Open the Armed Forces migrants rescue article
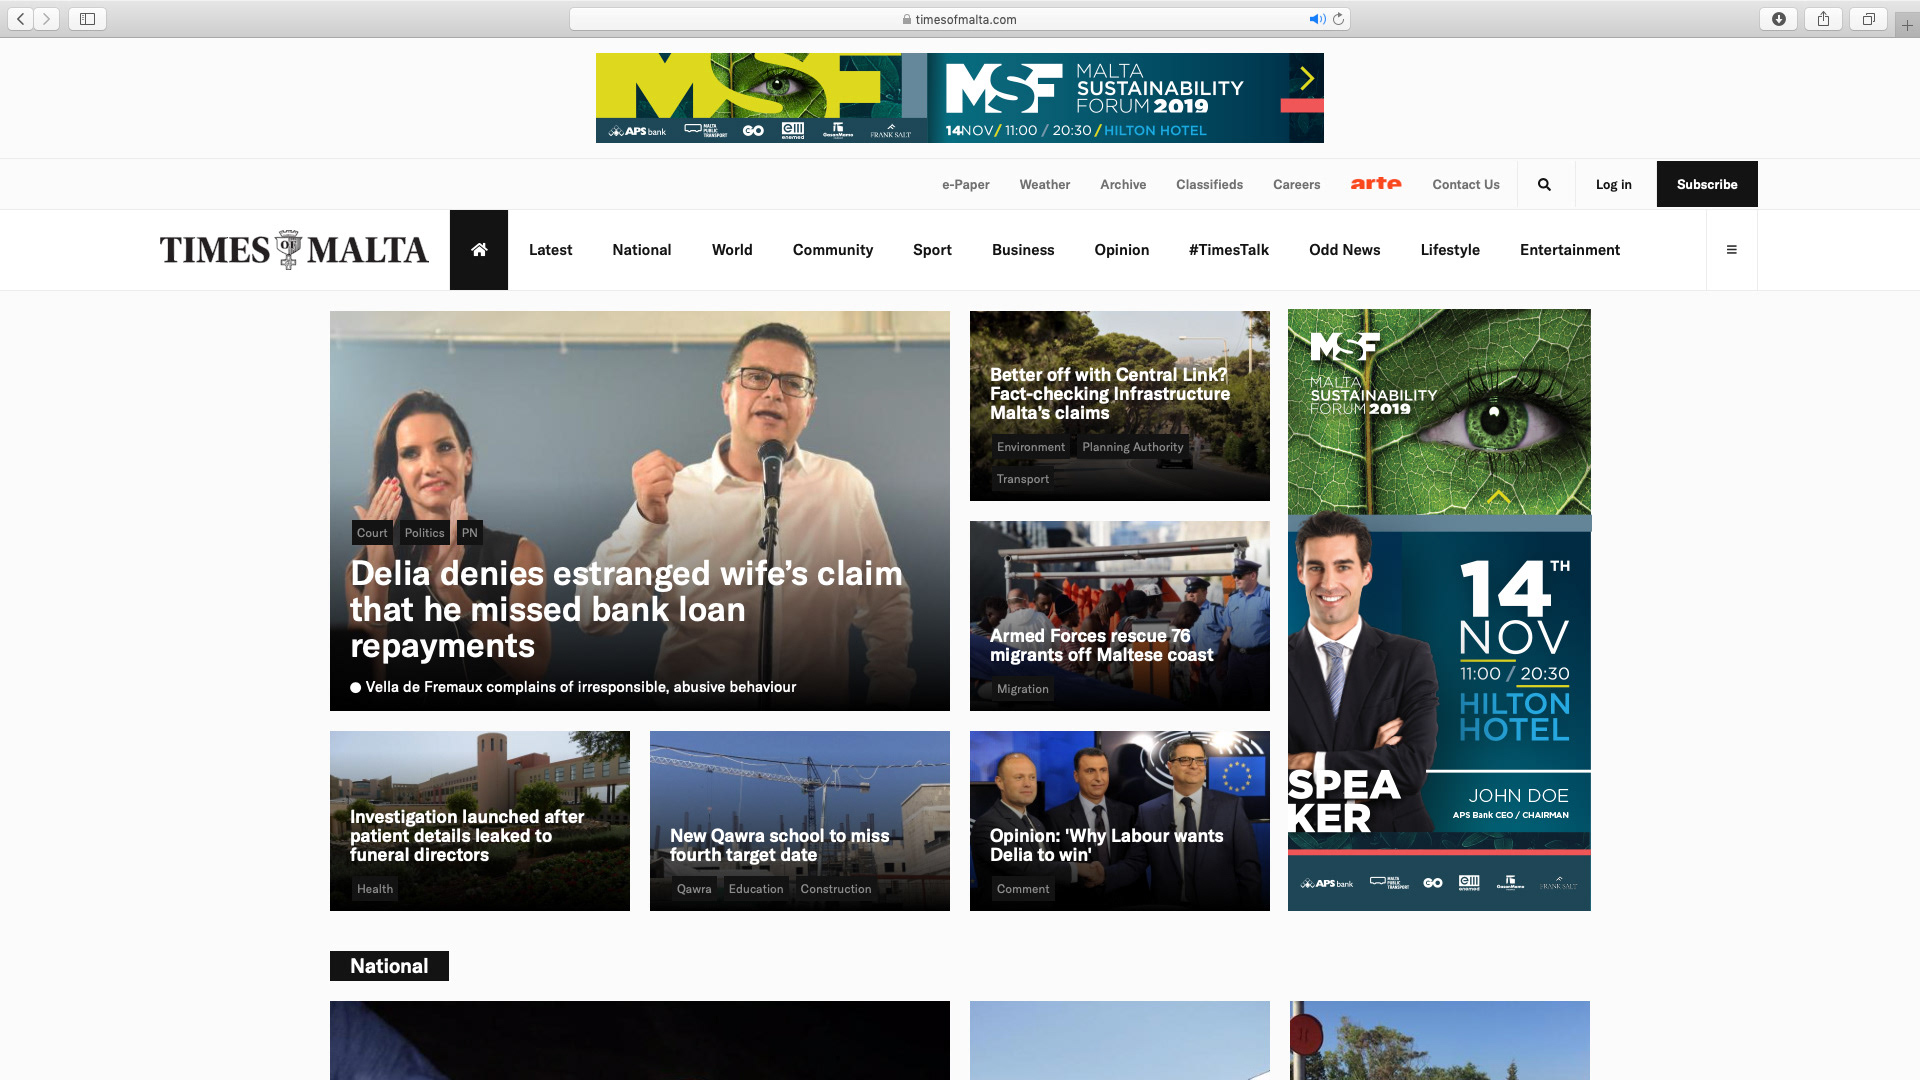Image resolution: width=1920 pixels, height=1080 pixels. [1101, 645]
